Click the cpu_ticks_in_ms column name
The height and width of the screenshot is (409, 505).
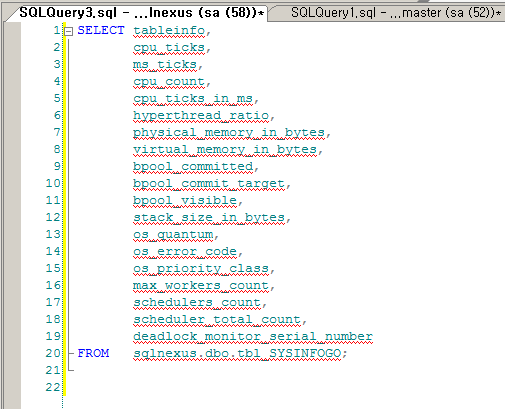coord(193,99)
